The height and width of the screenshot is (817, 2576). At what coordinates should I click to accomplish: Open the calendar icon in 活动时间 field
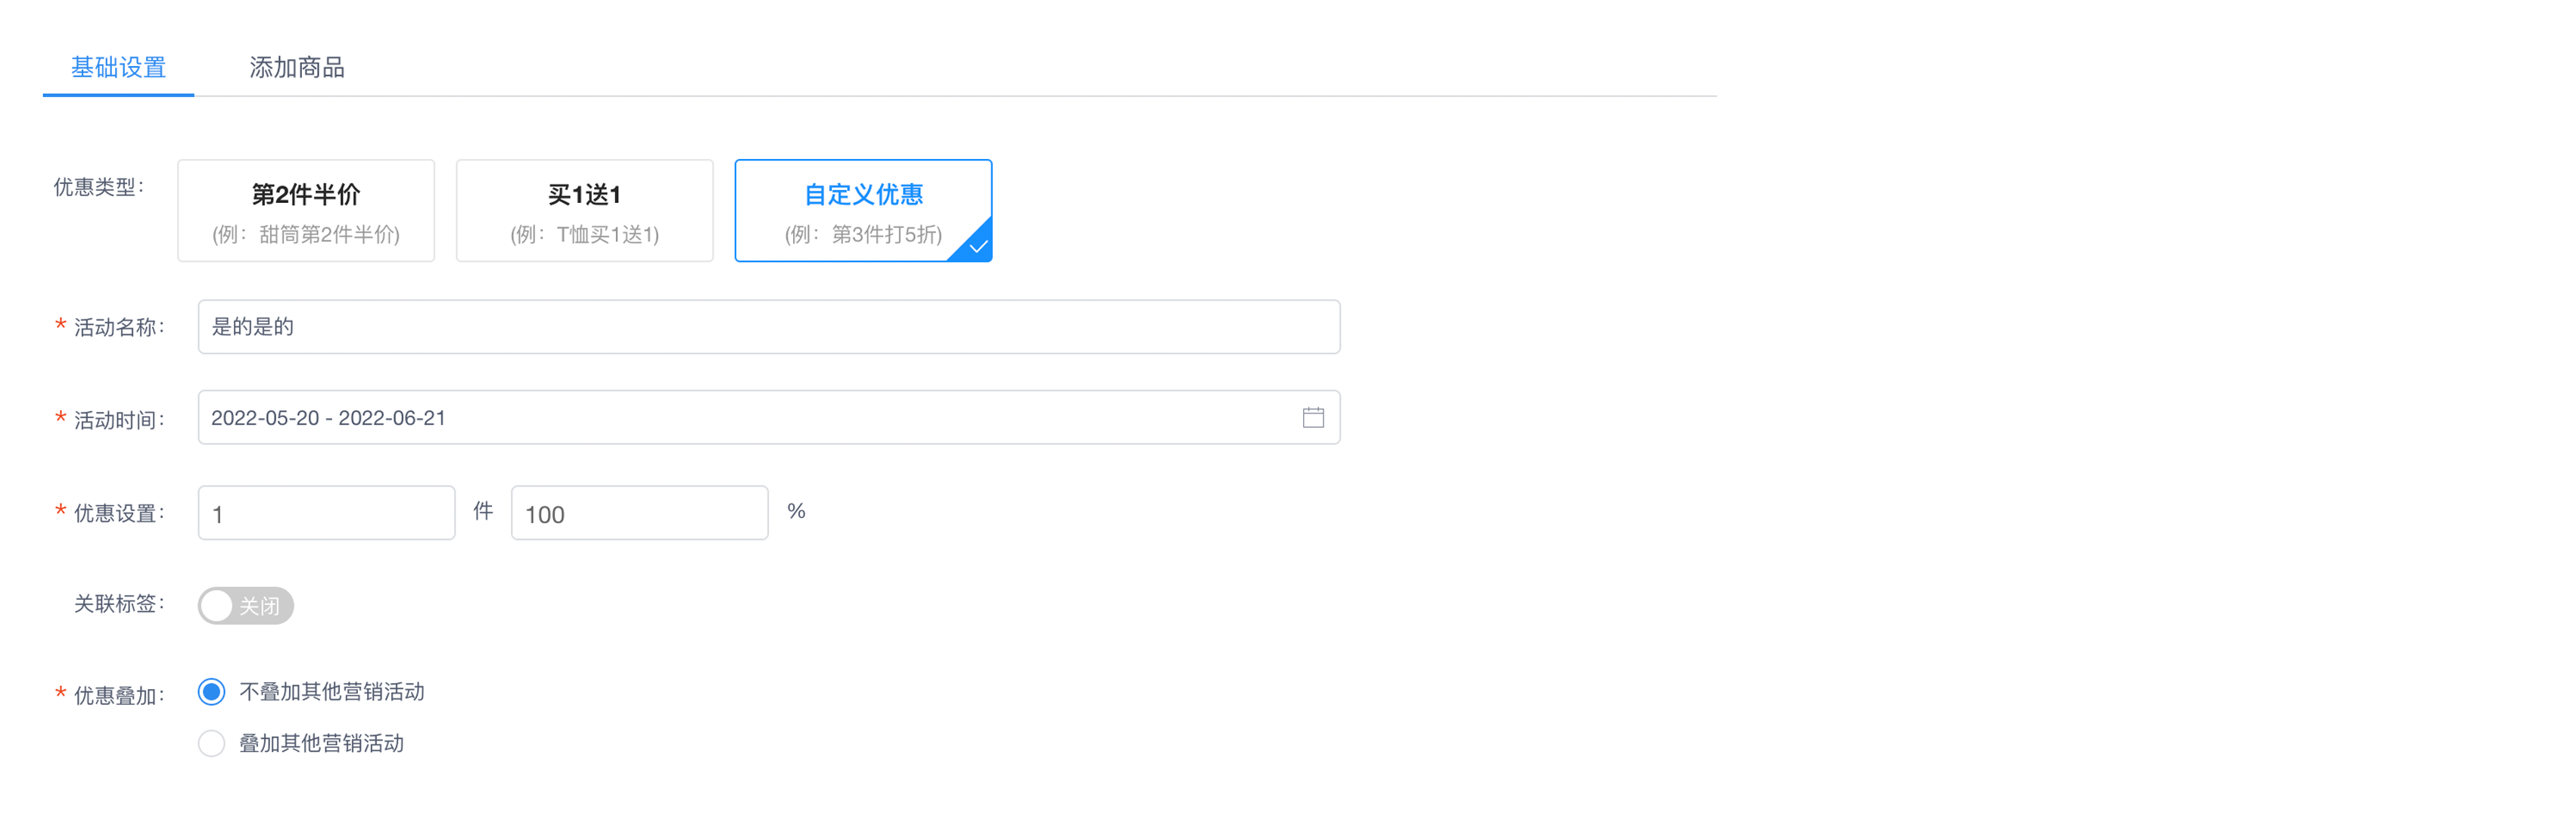[1313, 418]
